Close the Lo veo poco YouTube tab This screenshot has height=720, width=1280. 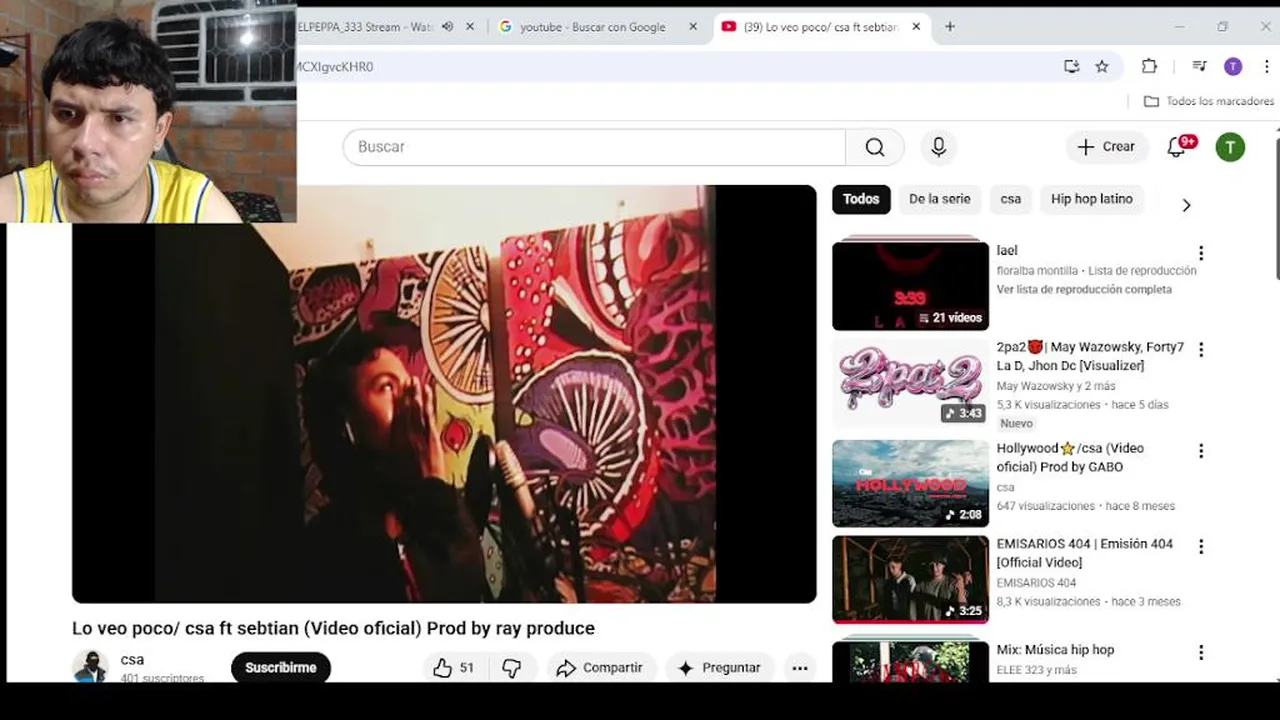(916, 27)
